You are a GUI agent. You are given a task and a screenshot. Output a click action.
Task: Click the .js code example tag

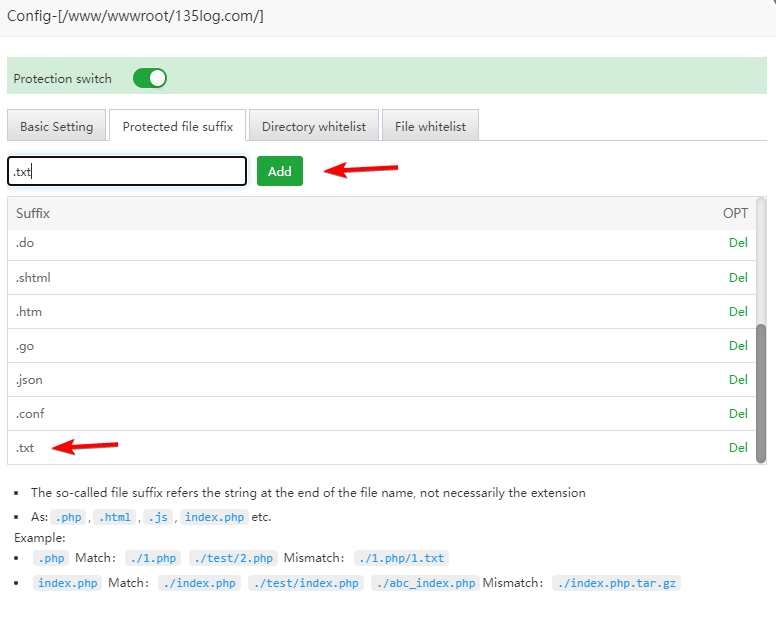(x=158, y=517)
